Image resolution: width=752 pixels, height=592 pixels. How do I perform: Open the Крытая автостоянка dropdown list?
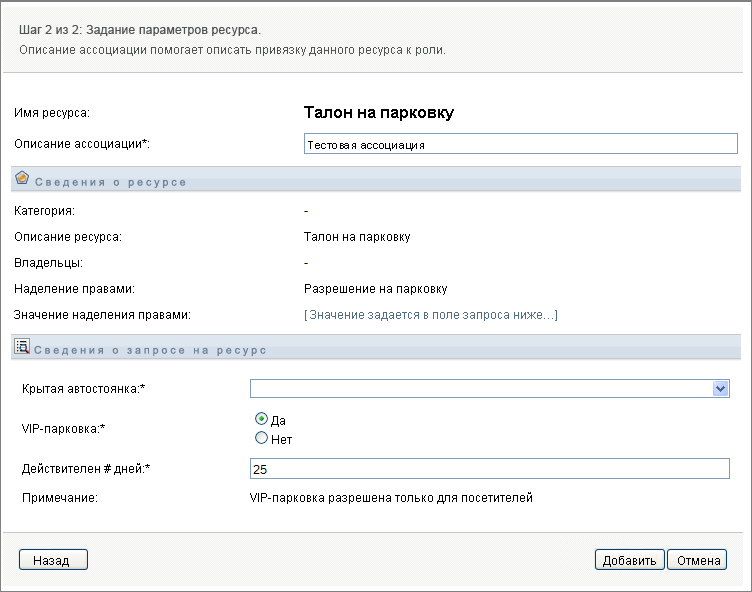pyautogui.click(x=720, y=389)
